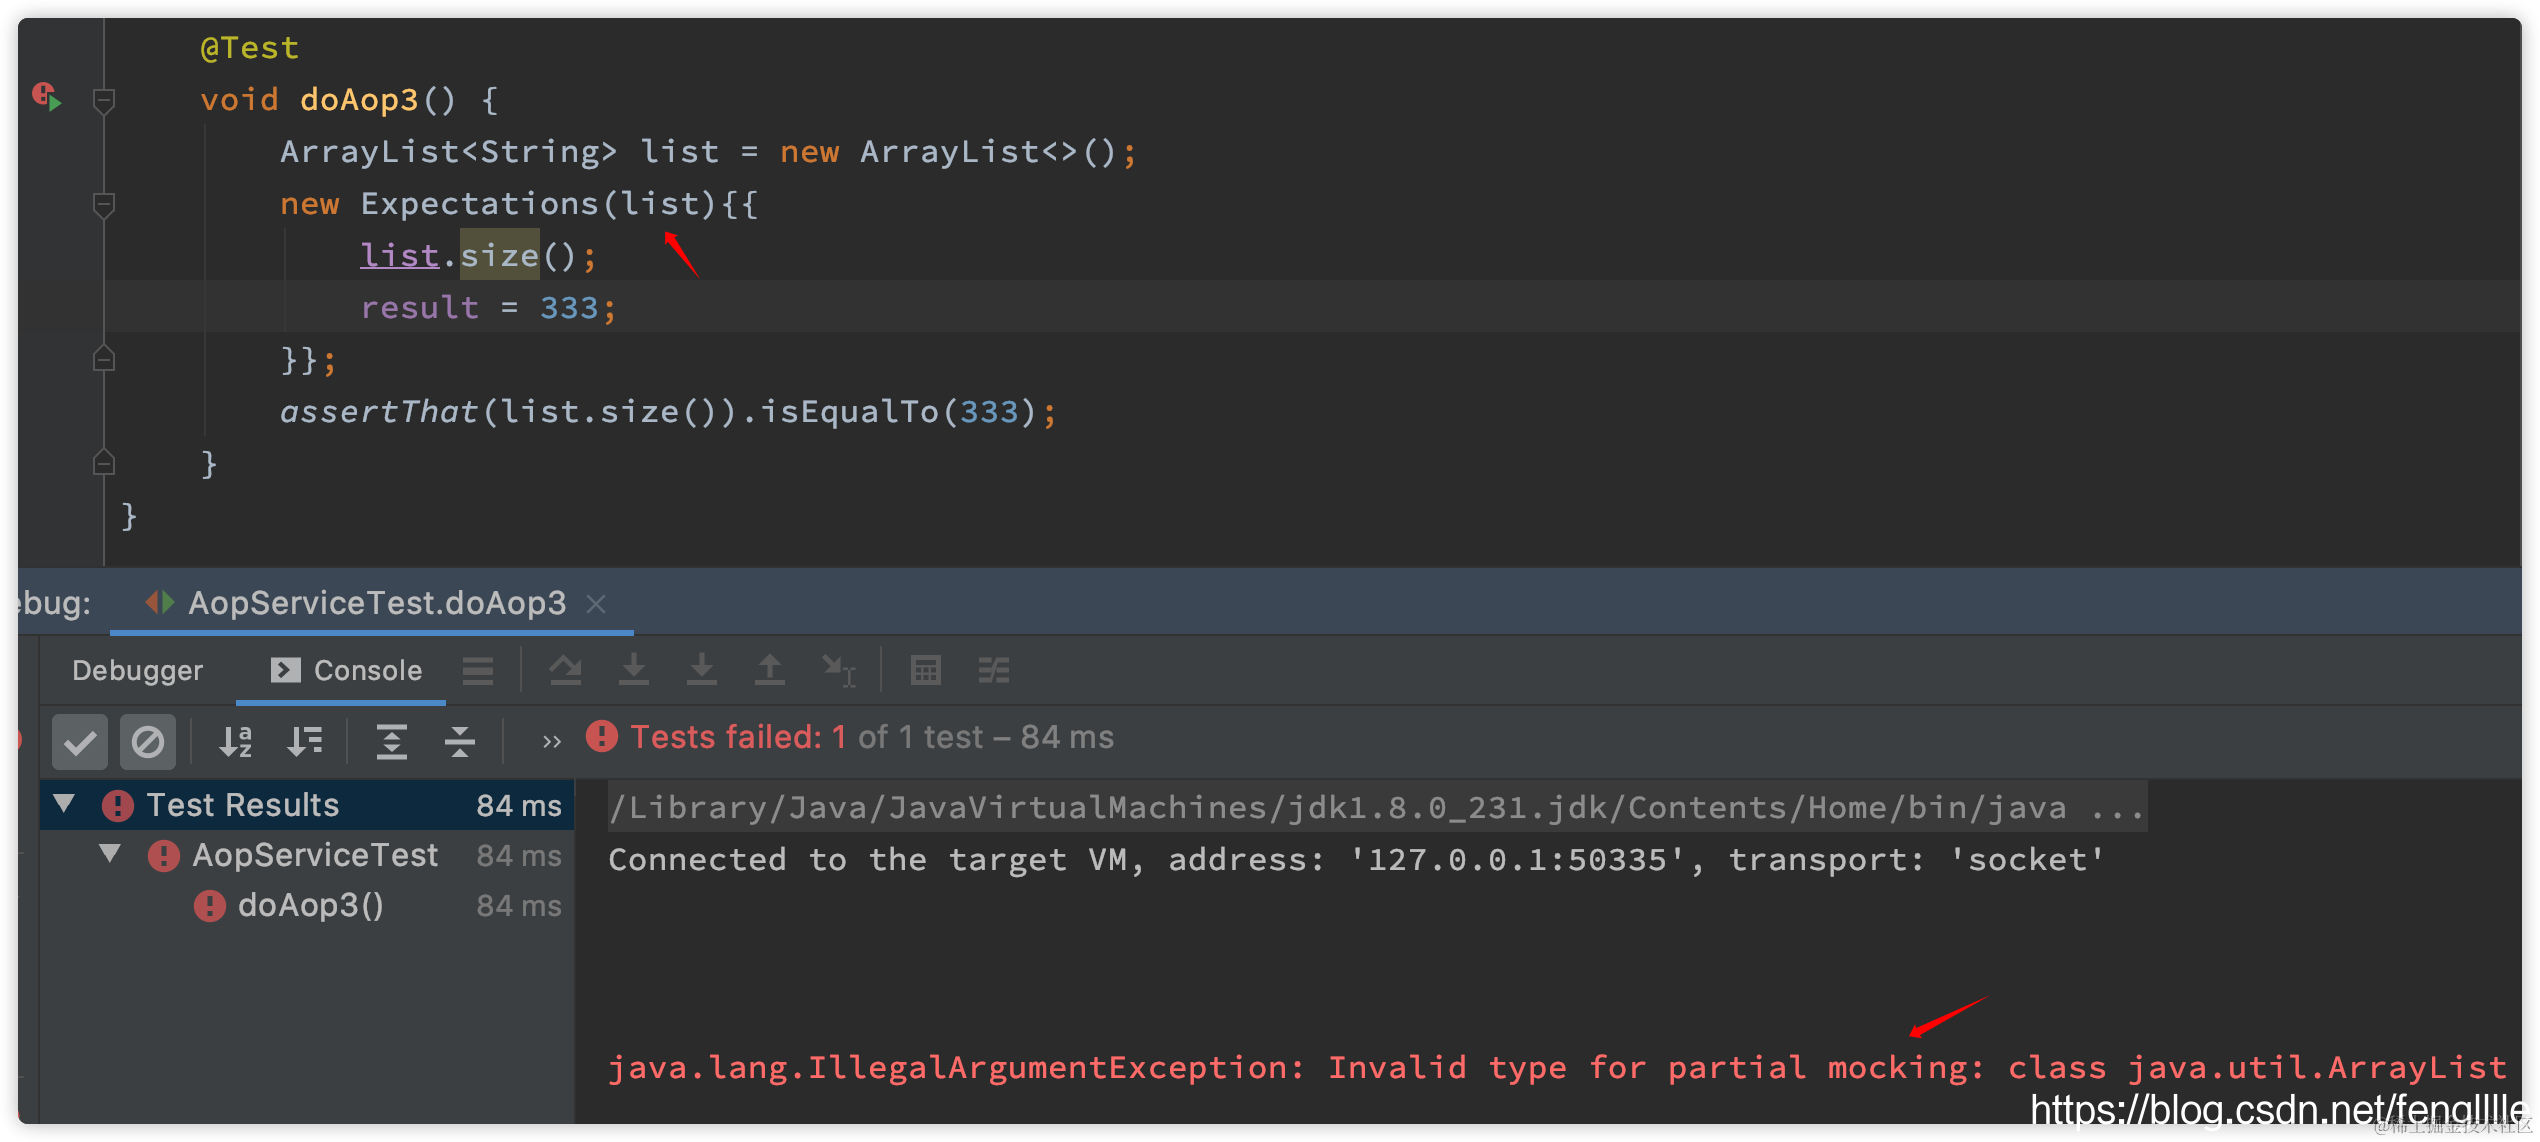Select the Console tab
The width and height of the screenshot is (2540, 1142).
pos(346,670)
